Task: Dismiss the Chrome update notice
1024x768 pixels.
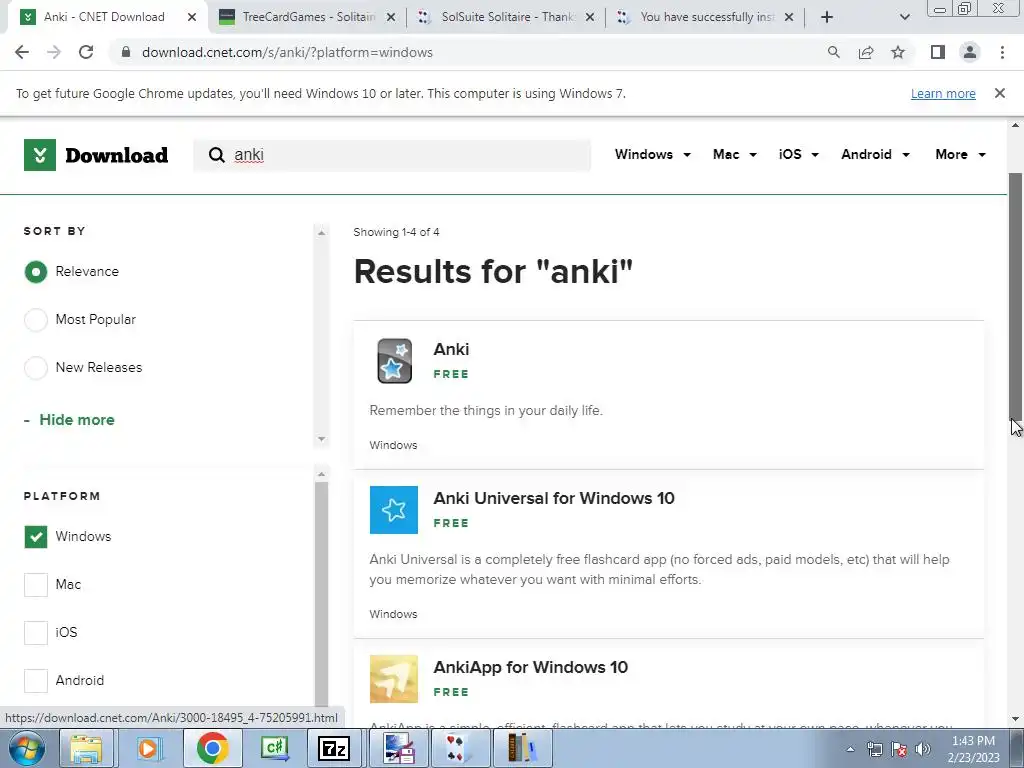Action: pos(999,93)
